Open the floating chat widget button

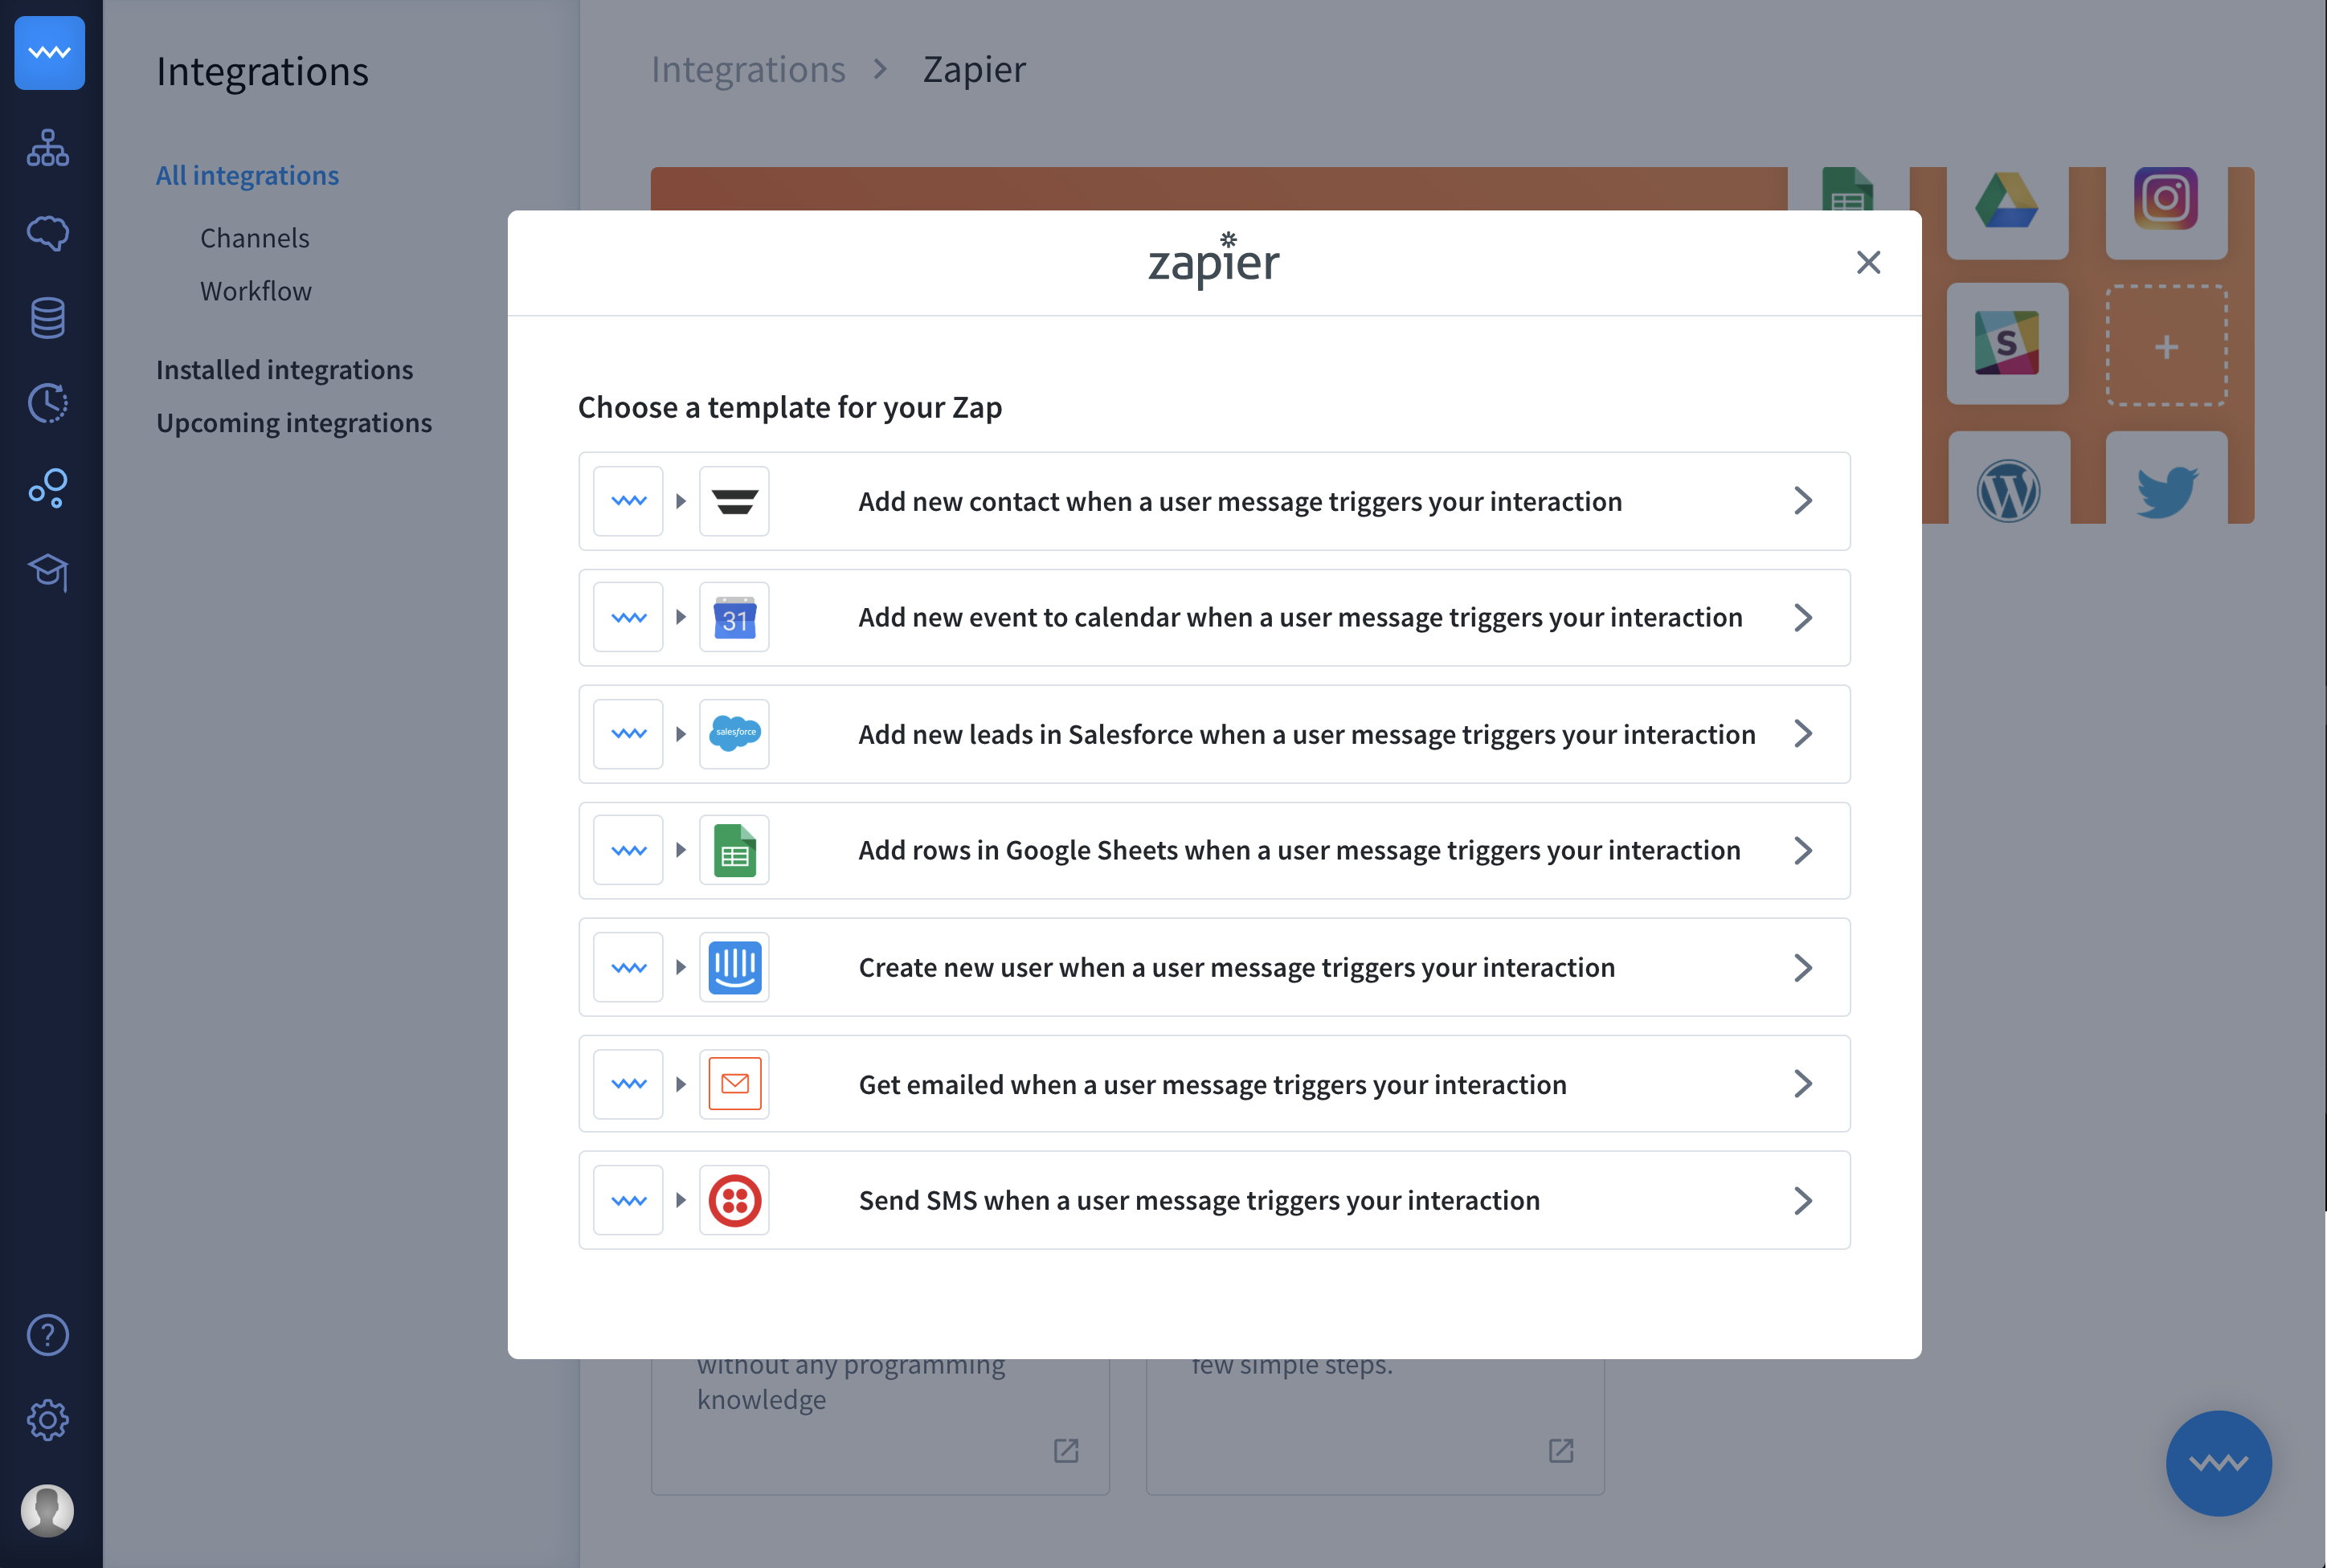2219,1463
